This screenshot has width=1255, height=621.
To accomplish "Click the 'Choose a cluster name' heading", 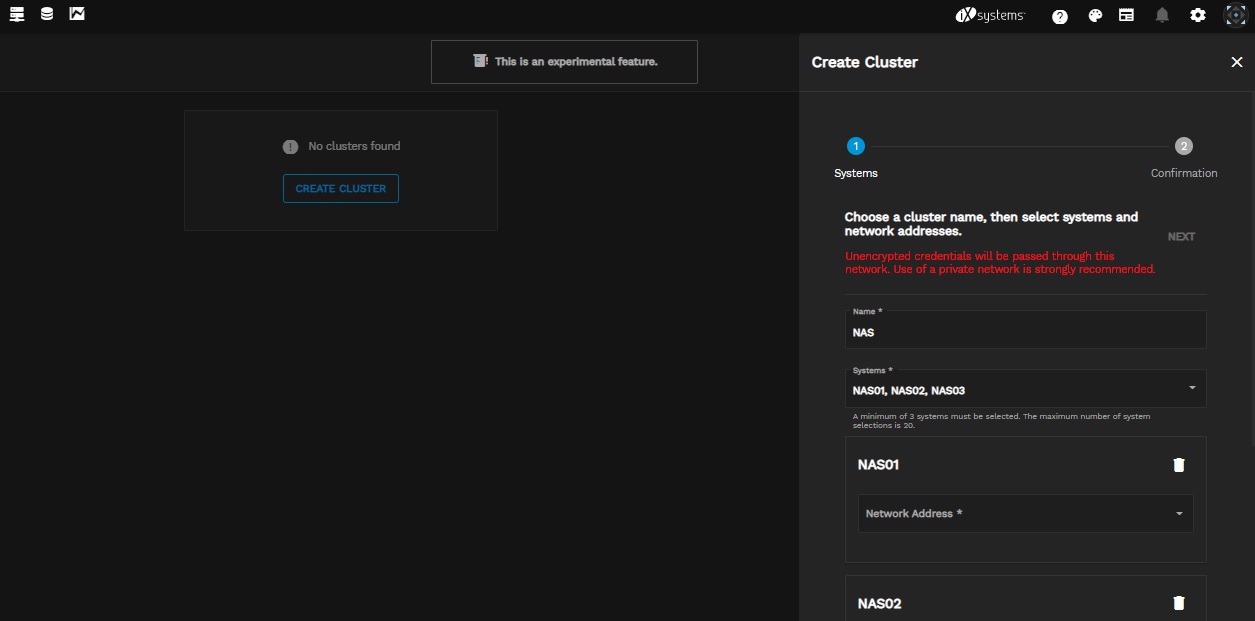I will click(992, 224).
